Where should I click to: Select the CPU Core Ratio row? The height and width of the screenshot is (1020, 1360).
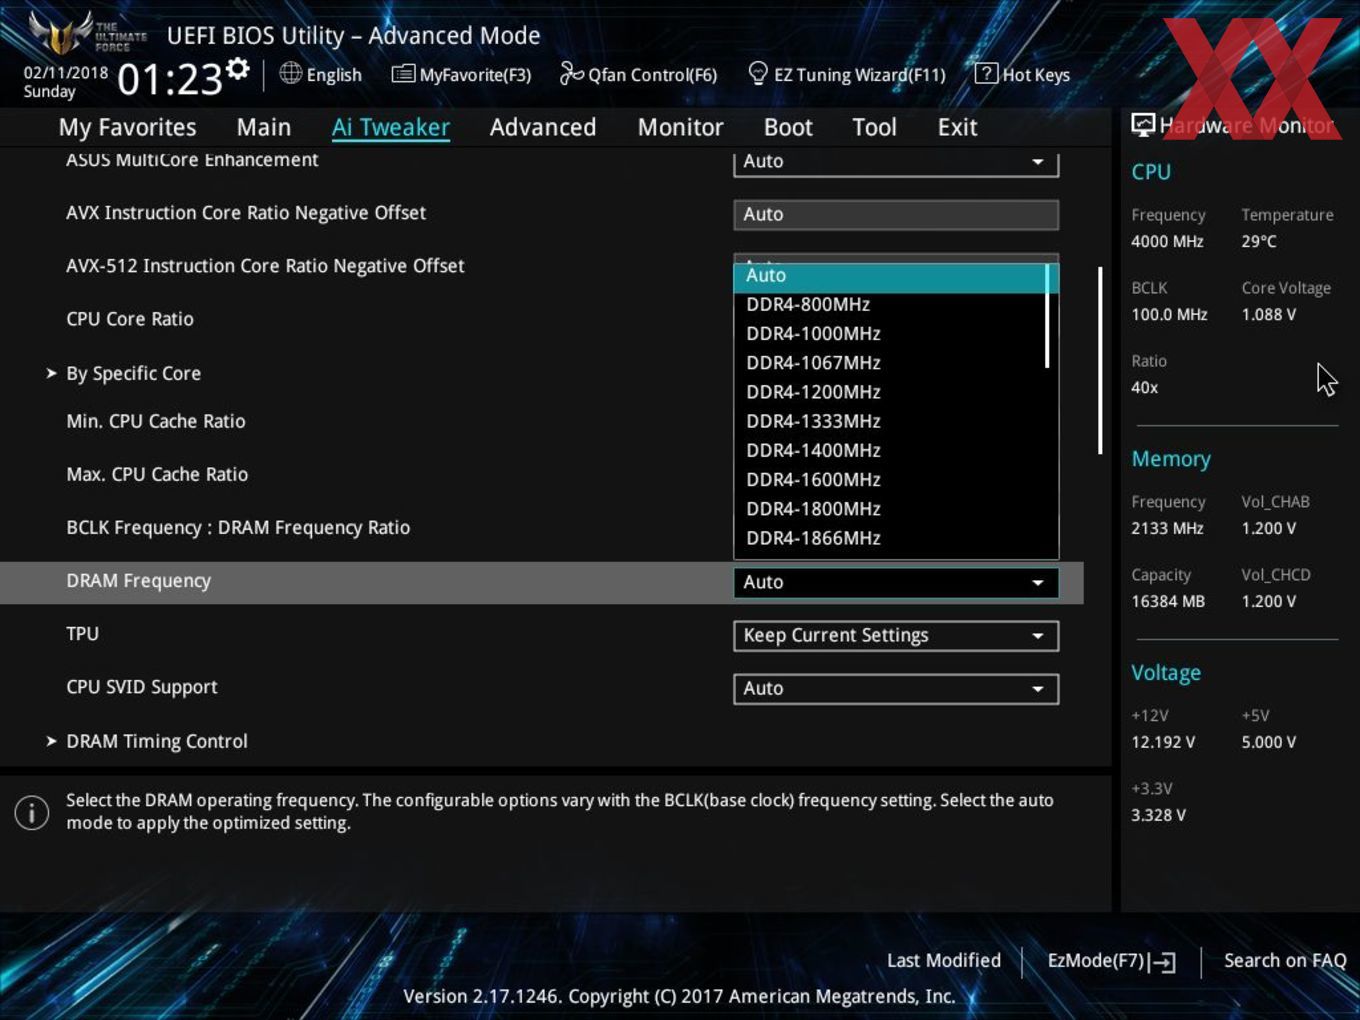pos(130,319)
